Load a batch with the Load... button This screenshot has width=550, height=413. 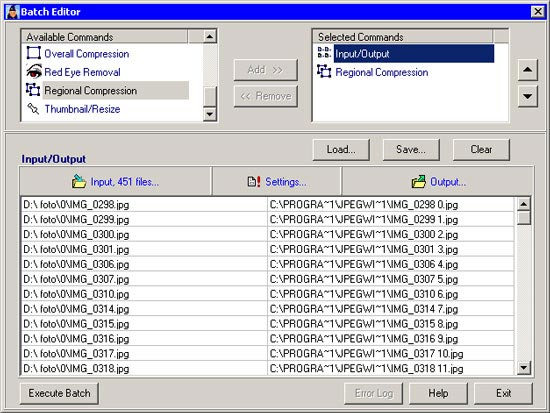[341, 149]
